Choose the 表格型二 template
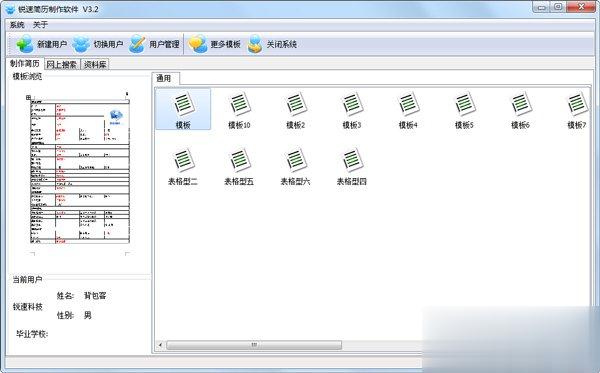The image size is (600, 373). pyautogui.click(x=183, y=166)
